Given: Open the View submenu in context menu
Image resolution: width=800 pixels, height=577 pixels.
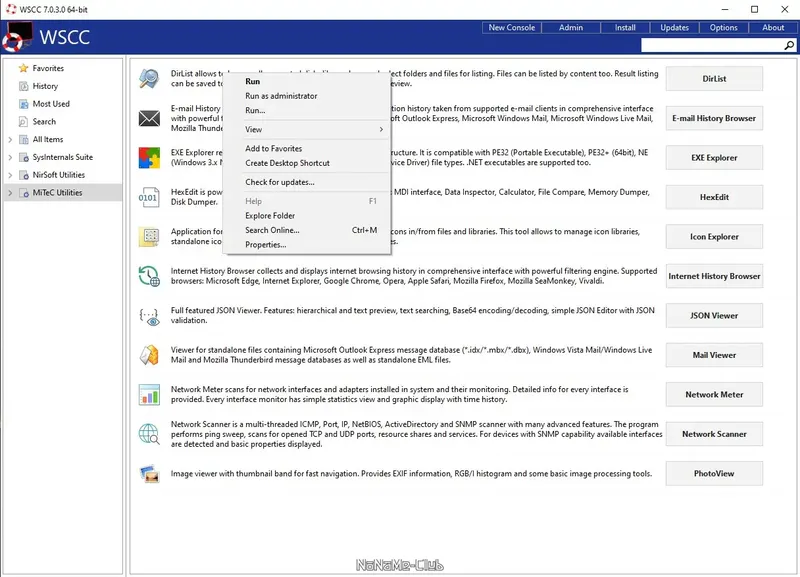Looking at the screenshot, I should click(x=307, y=130).
